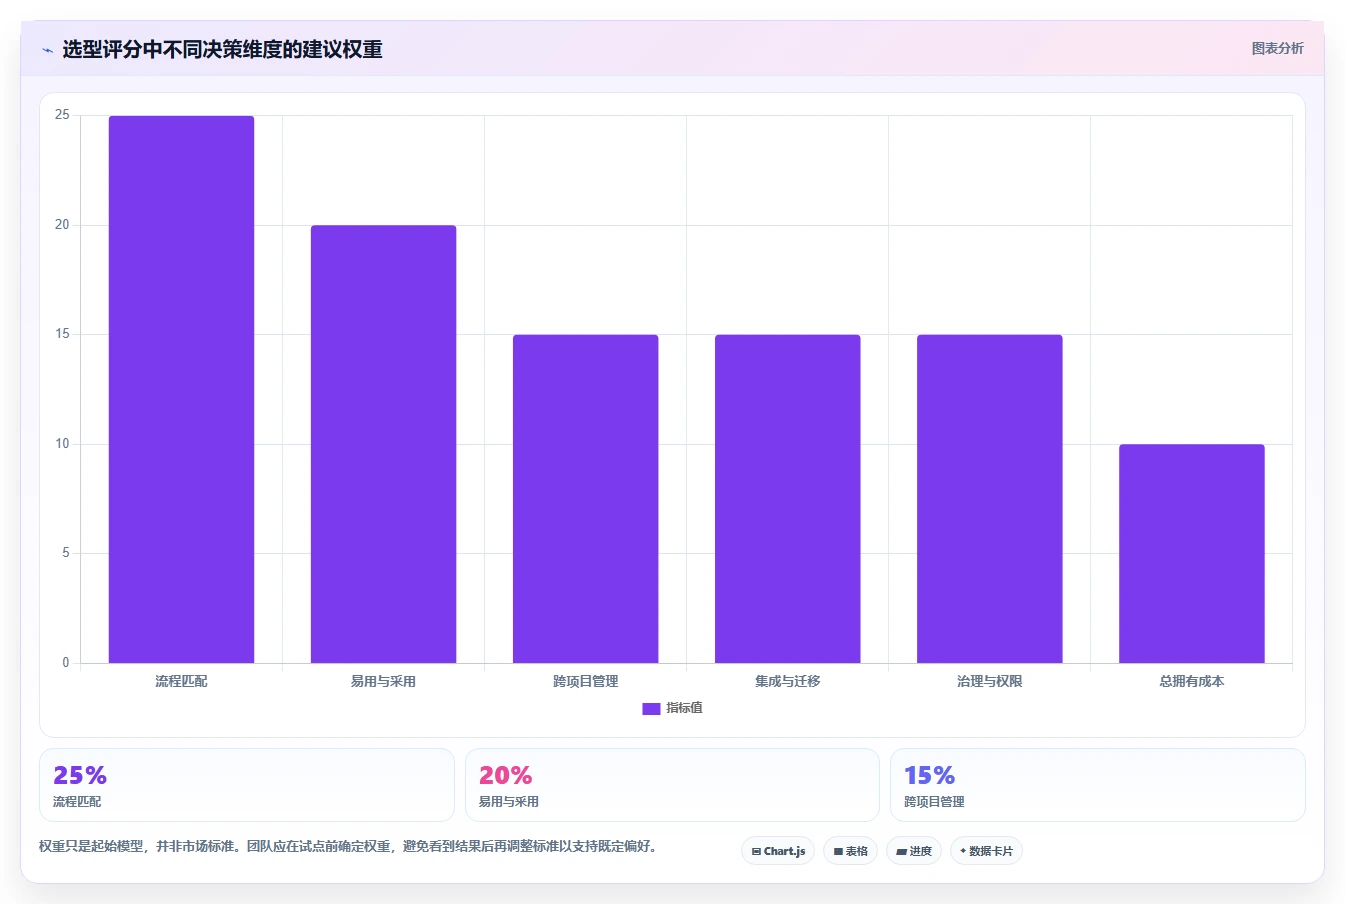The width and height of the screenshot is (1345, 904).
Task: Click the 易用与采用 x-axis label
Action: tap(383, 681)
